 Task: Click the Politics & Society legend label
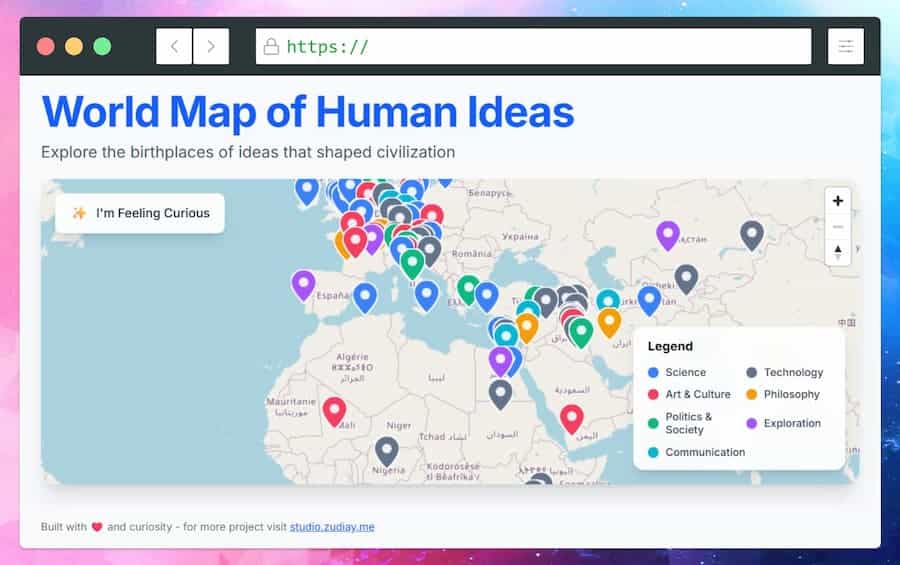[689, 423]
